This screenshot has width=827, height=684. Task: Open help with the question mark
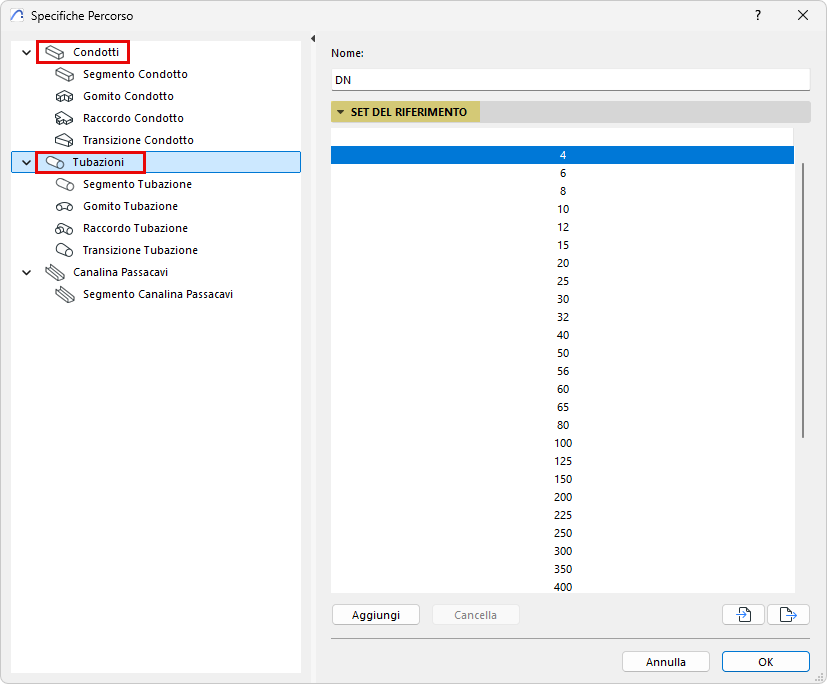758,15
